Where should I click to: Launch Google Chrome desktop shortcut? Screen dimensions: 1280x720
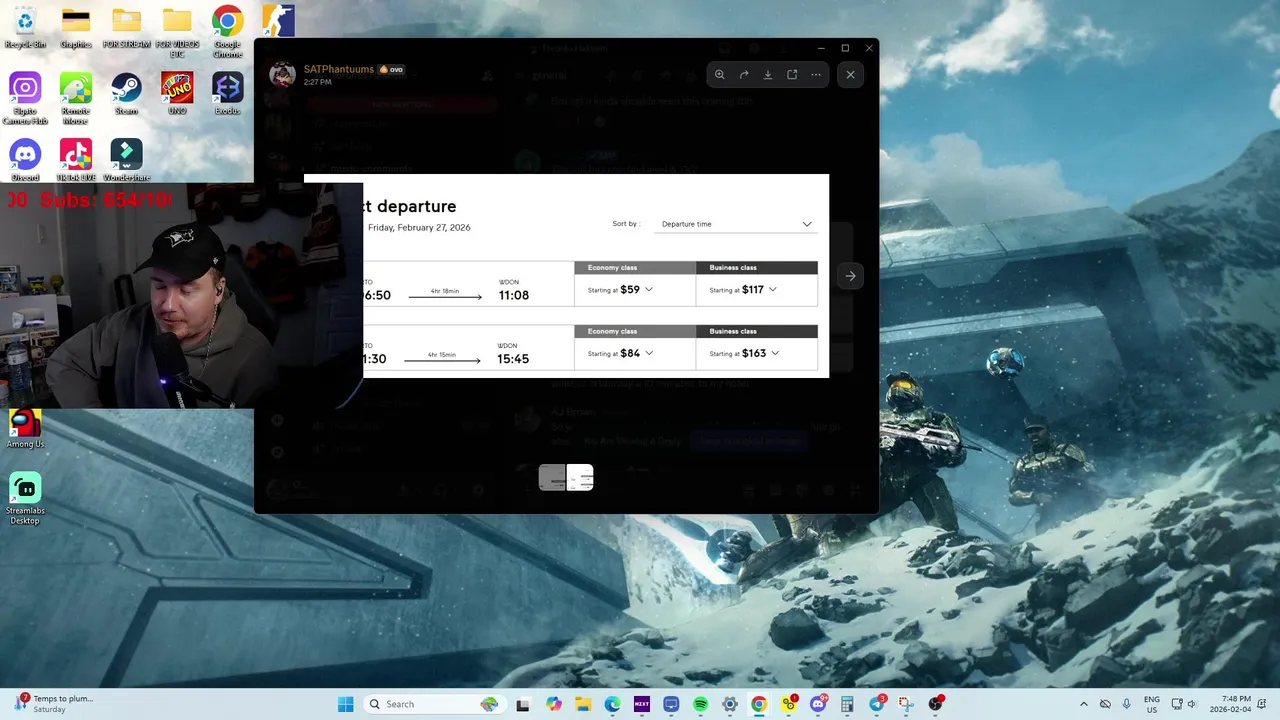227,32
